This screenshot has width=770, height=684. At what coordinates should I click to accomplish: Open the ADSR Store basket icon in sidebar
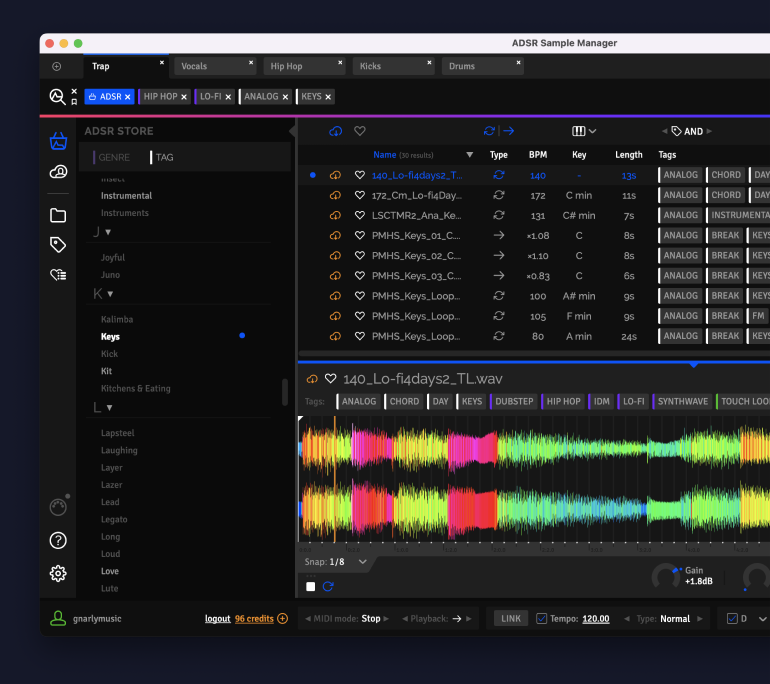58,141
